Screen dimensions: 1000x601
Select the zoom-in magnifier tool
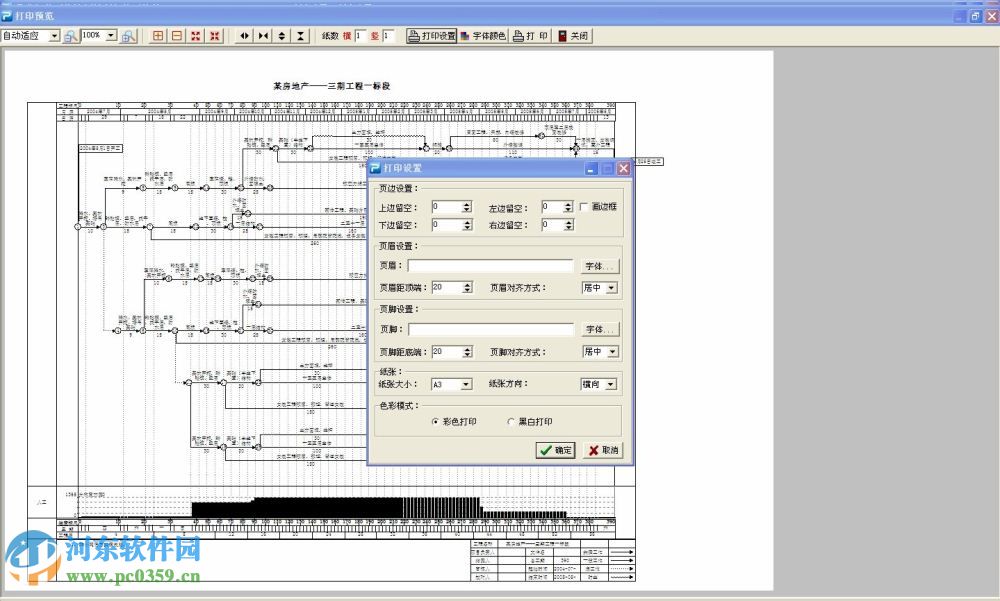[x=128, y=36]
